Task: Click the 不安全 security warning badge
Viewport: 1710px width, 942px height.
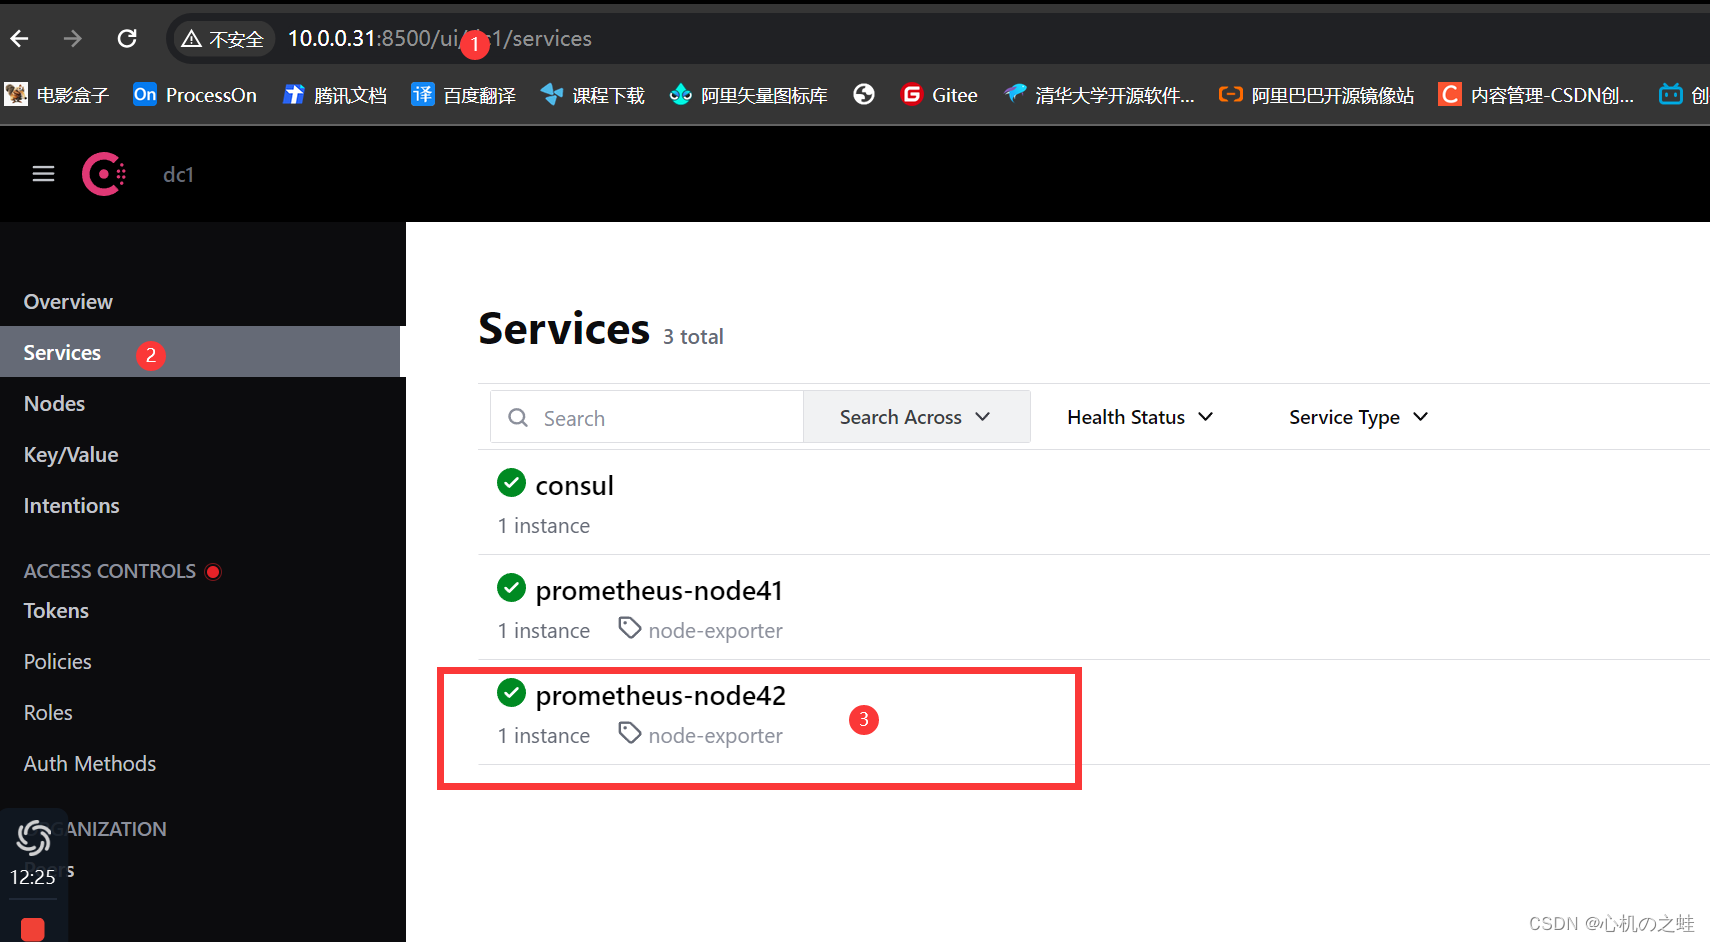Action: [224, 39]
